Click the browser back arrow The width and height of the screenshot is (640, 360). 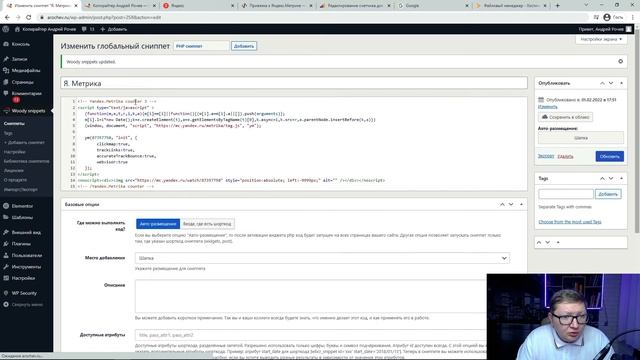tap(7, 17)
